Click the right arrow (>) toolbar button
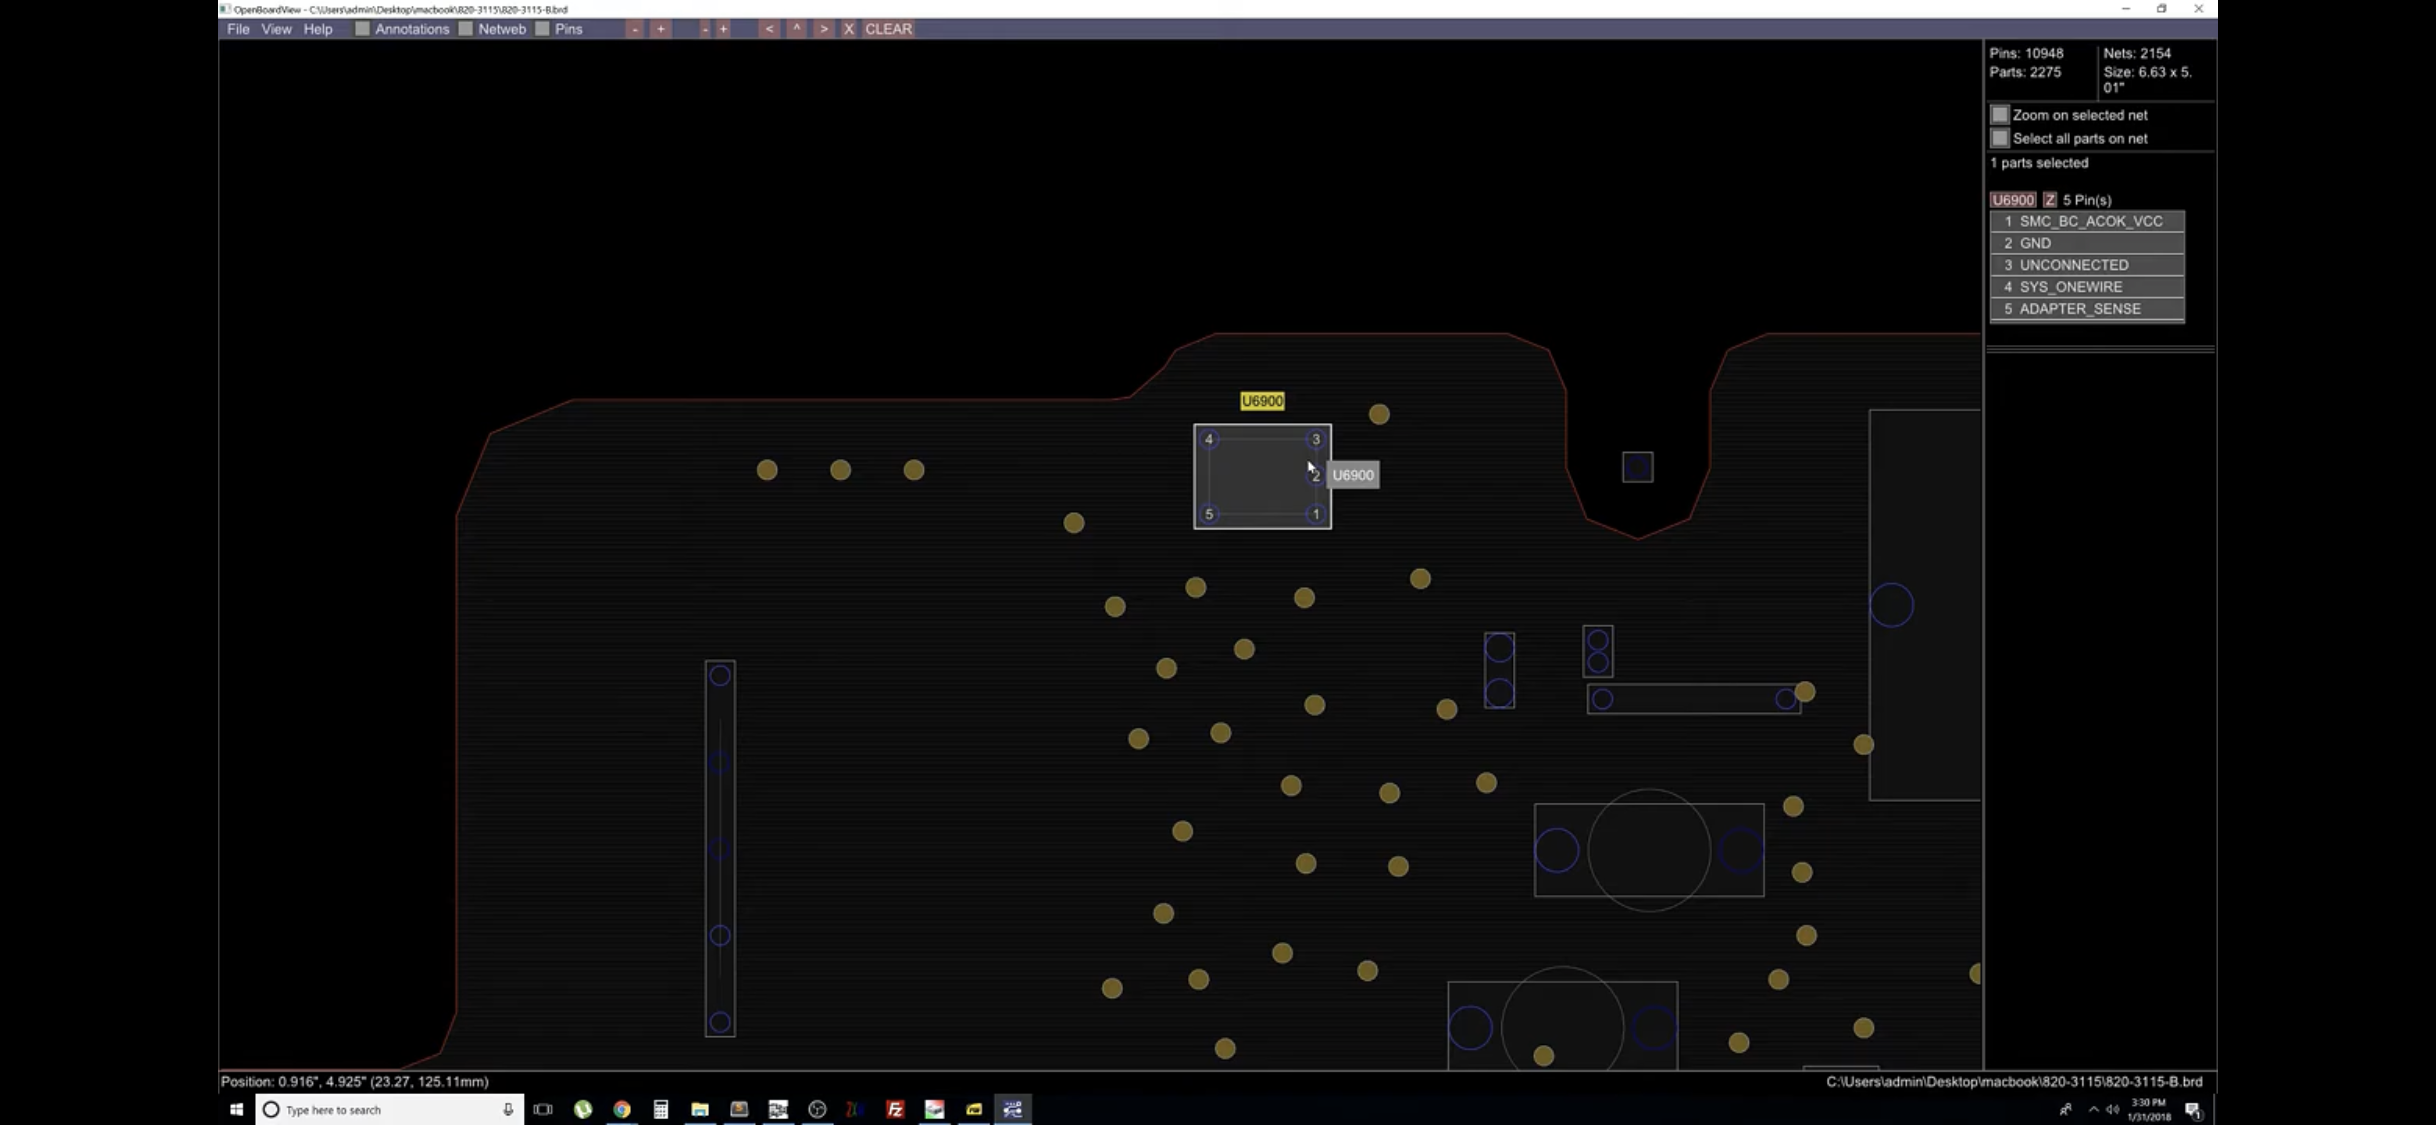The width and height of the screenshot is (2436, 1125). point(823,29)
